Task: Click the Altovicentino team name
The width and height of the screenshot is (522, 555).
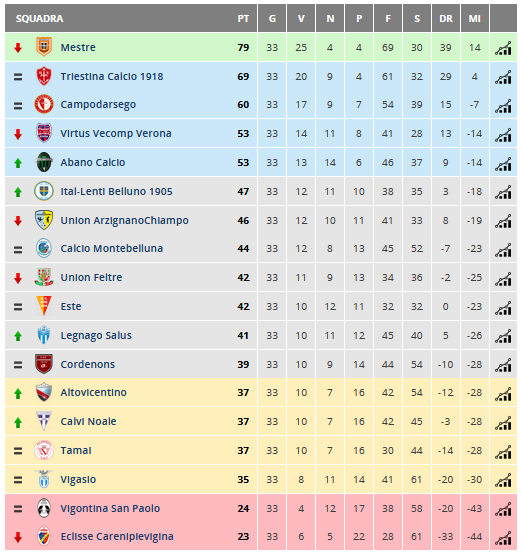Action: tap(93, 393)
